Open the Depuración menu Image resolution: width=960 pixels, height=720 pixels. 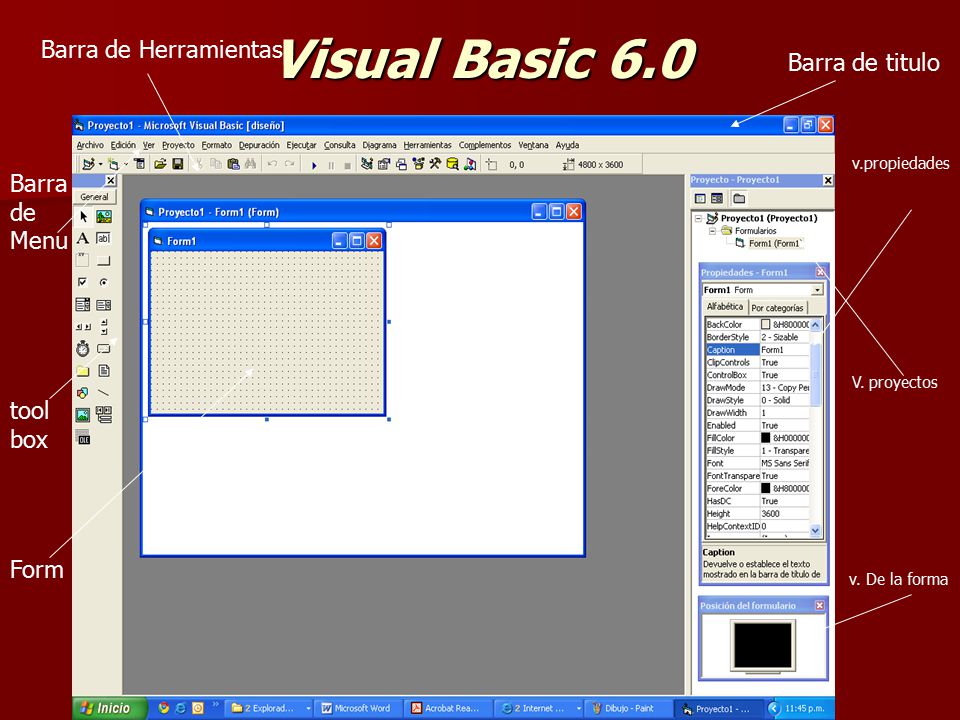[259, 145]
